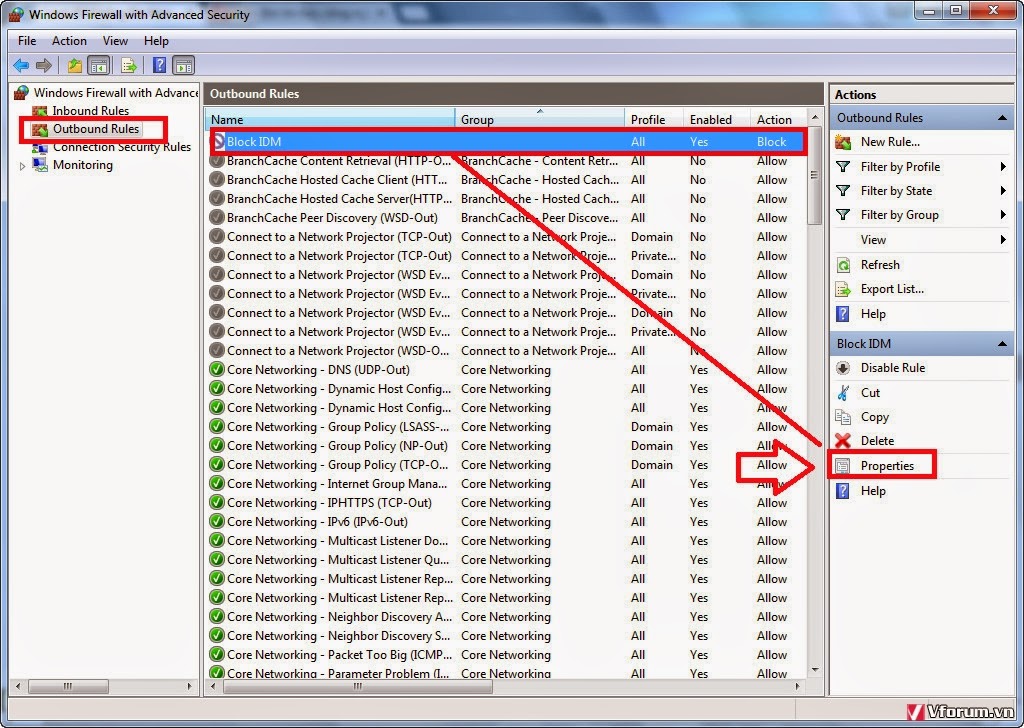Viewport: 1024px width, 728px height.
Task: Sort rules by the Action column header
Action: (778, 119)
